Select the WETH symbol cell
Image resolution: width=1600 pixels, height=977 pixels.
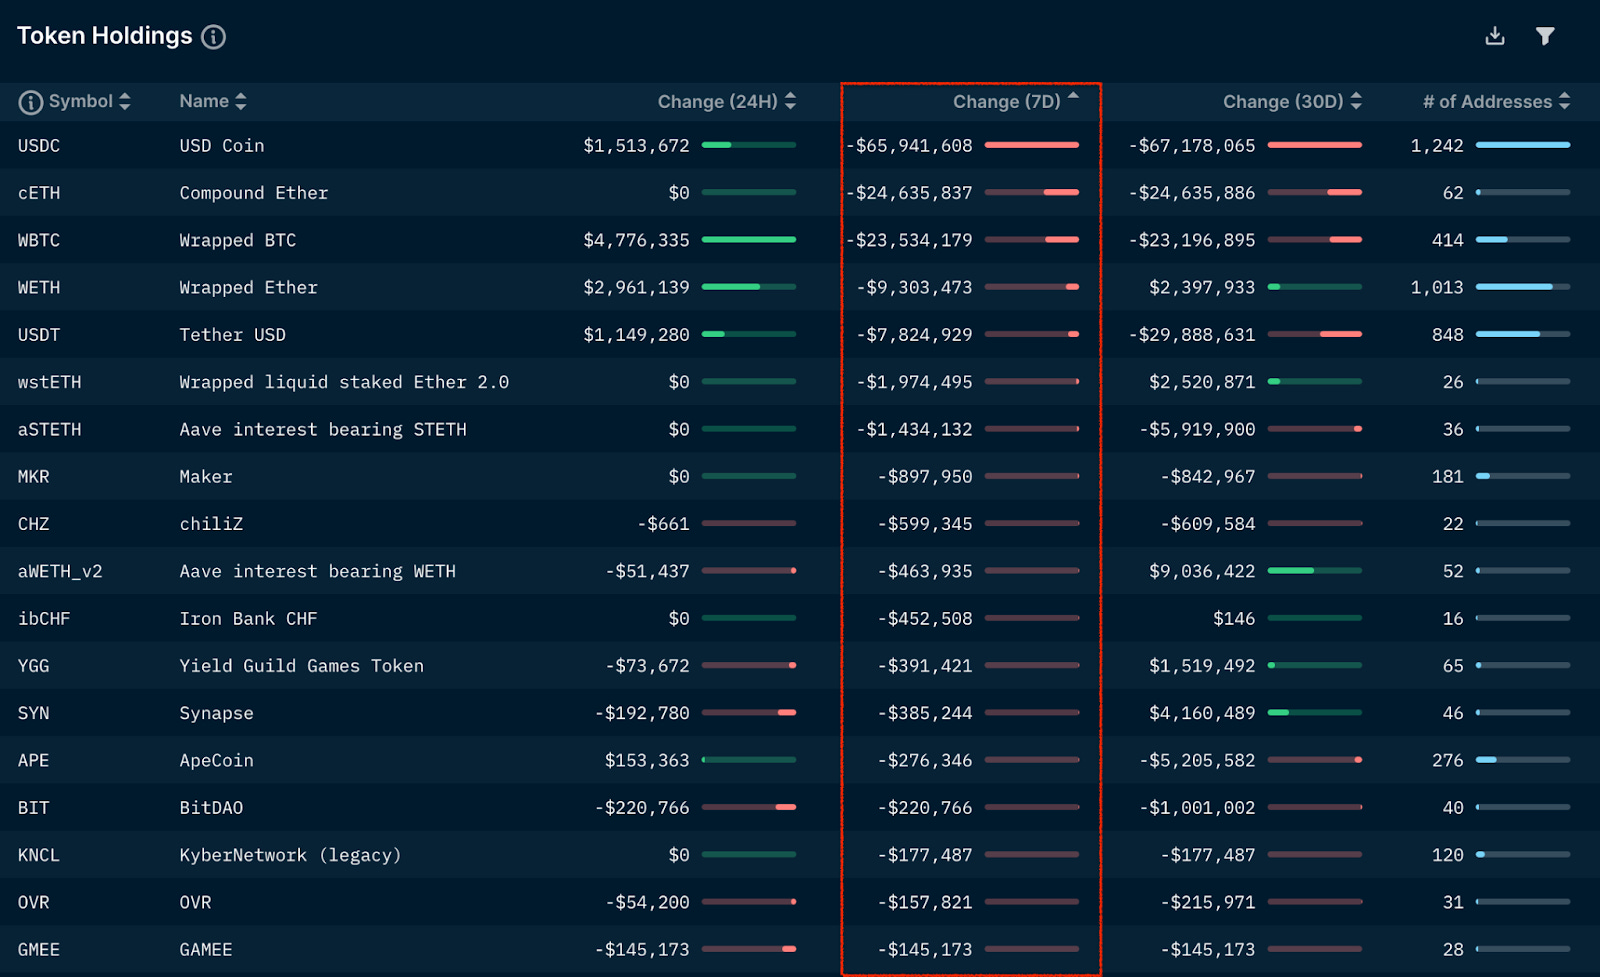(39, 288)
